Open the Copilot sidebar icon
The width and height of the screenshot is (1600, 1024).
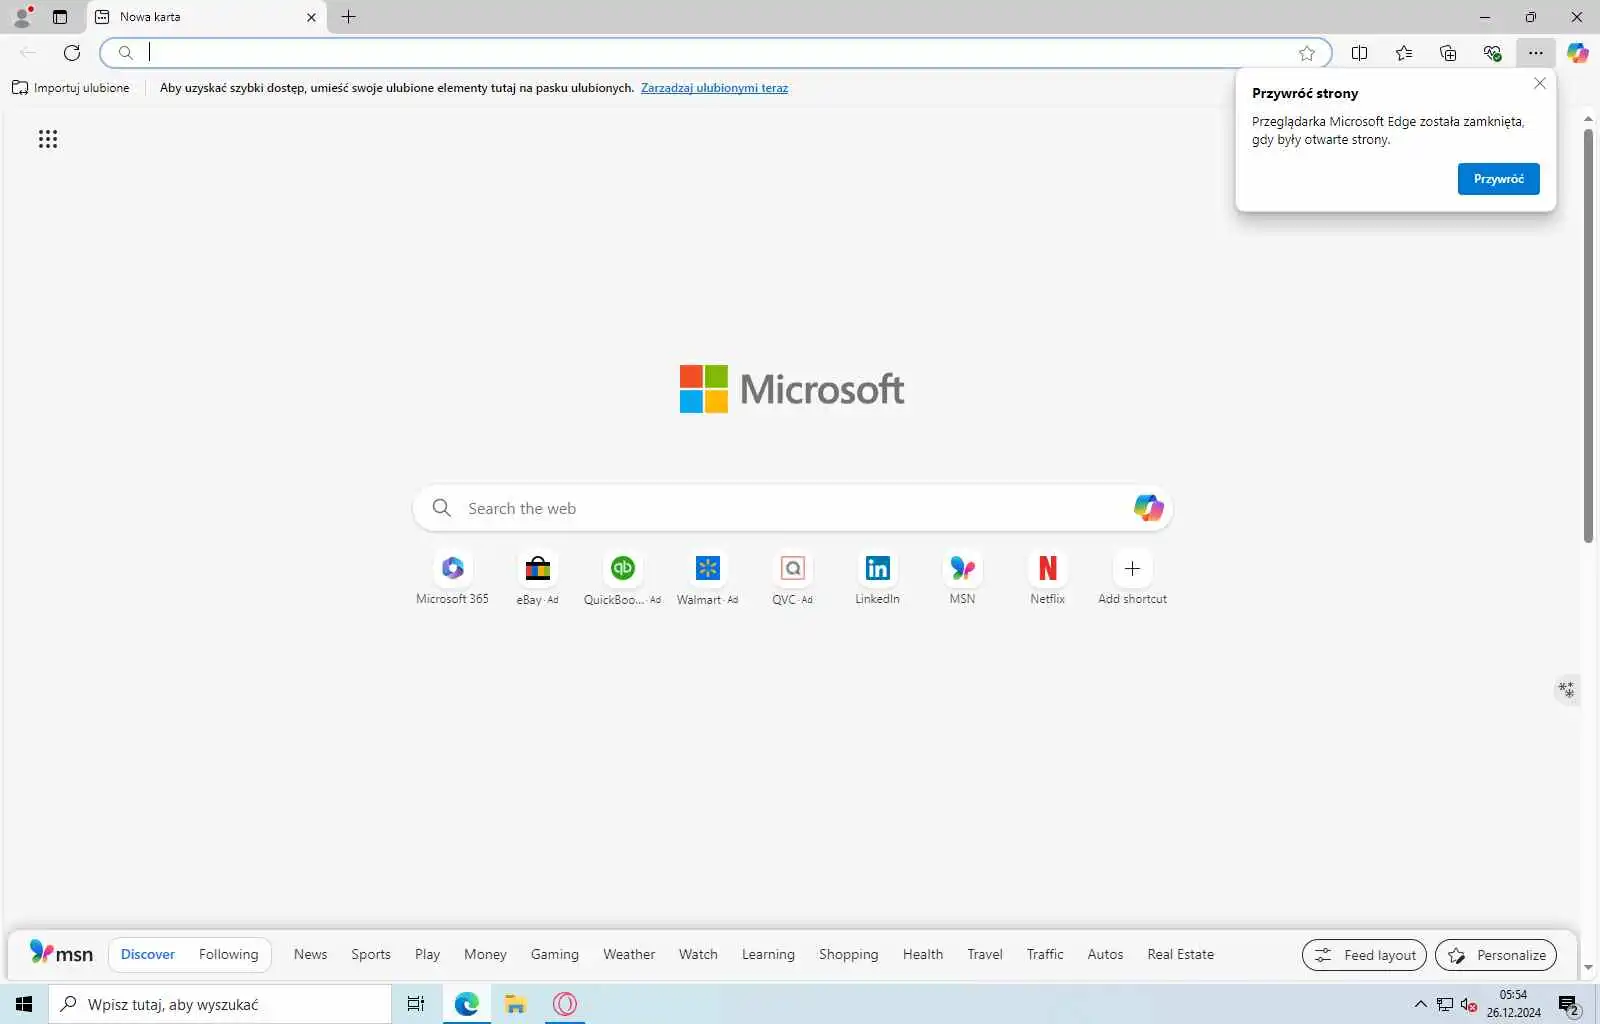(1578, 53)
